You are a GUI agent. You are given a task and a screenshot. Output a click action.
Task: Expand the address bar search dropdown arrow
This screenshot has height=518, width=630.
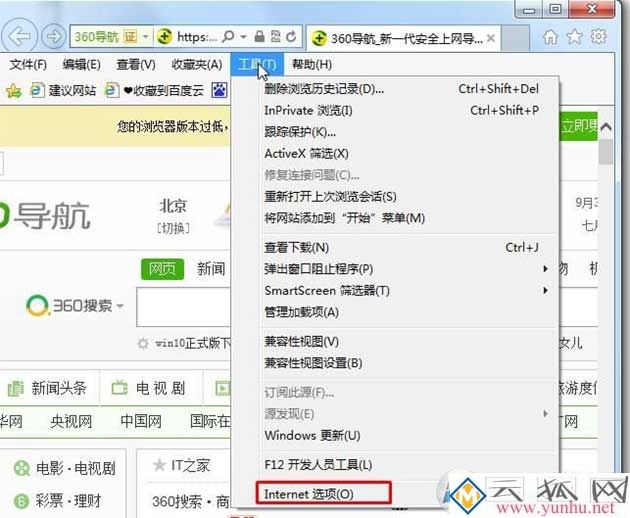[243, 37]
